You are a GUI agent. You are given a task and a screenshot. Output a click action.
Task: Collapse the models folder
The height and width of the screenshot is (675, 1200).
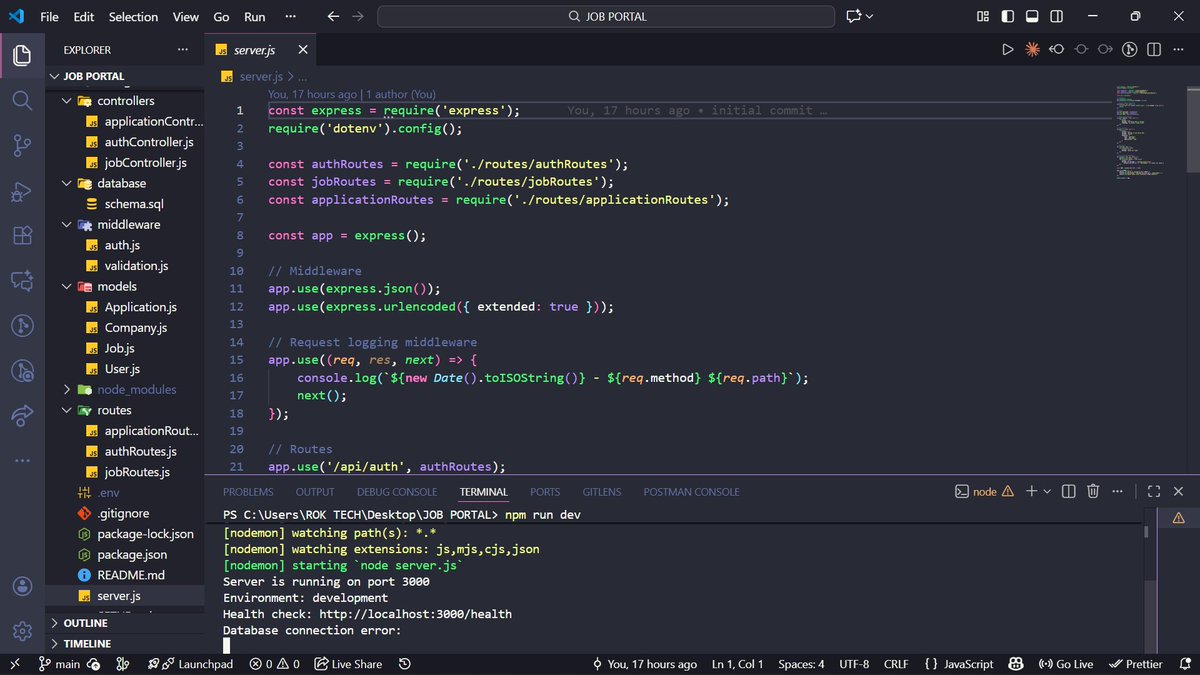[67, 286]
